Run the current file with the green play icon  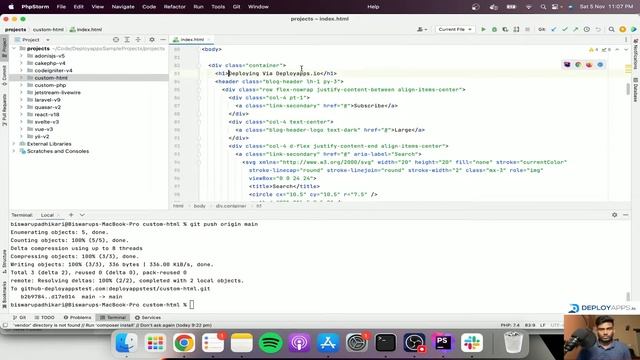click(x=483, y=29)
